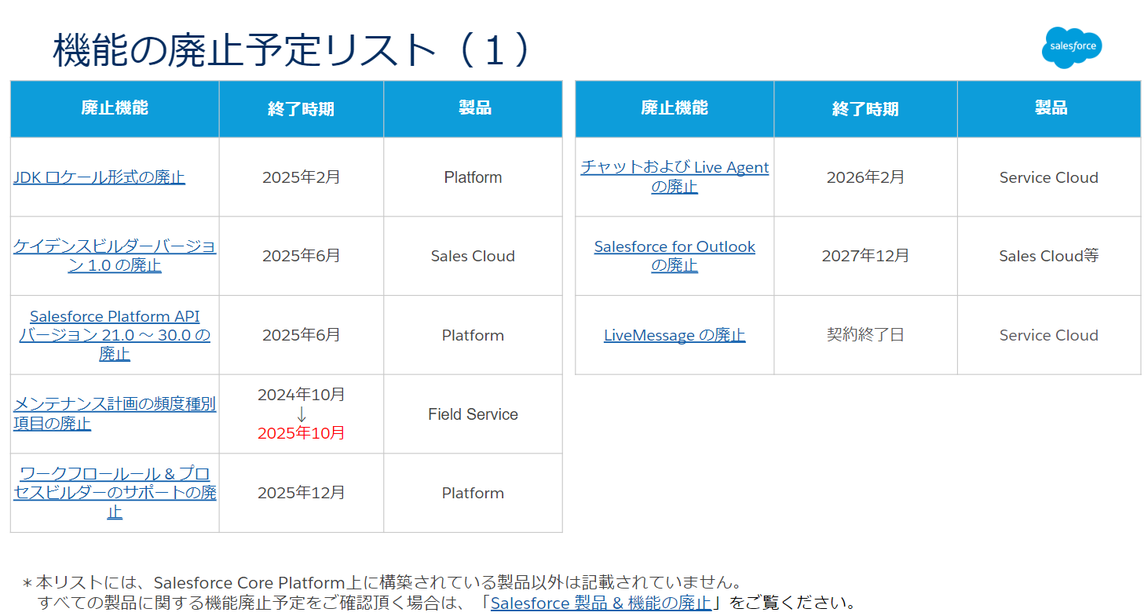This screenshot has width=1148, height=616.
Task: Click left table 廃止機能 header
Action: pyautogui.click(x=114, y=108)
